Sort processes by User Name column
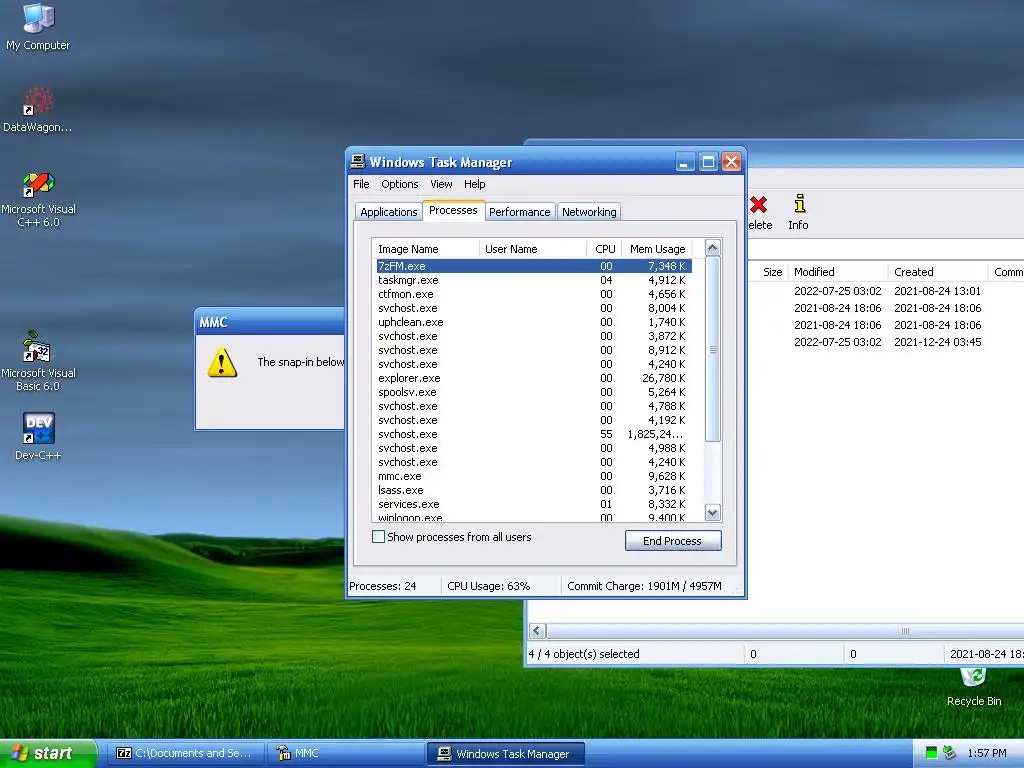The height and width of the screenshot is (768, 1024). (533, 249)
